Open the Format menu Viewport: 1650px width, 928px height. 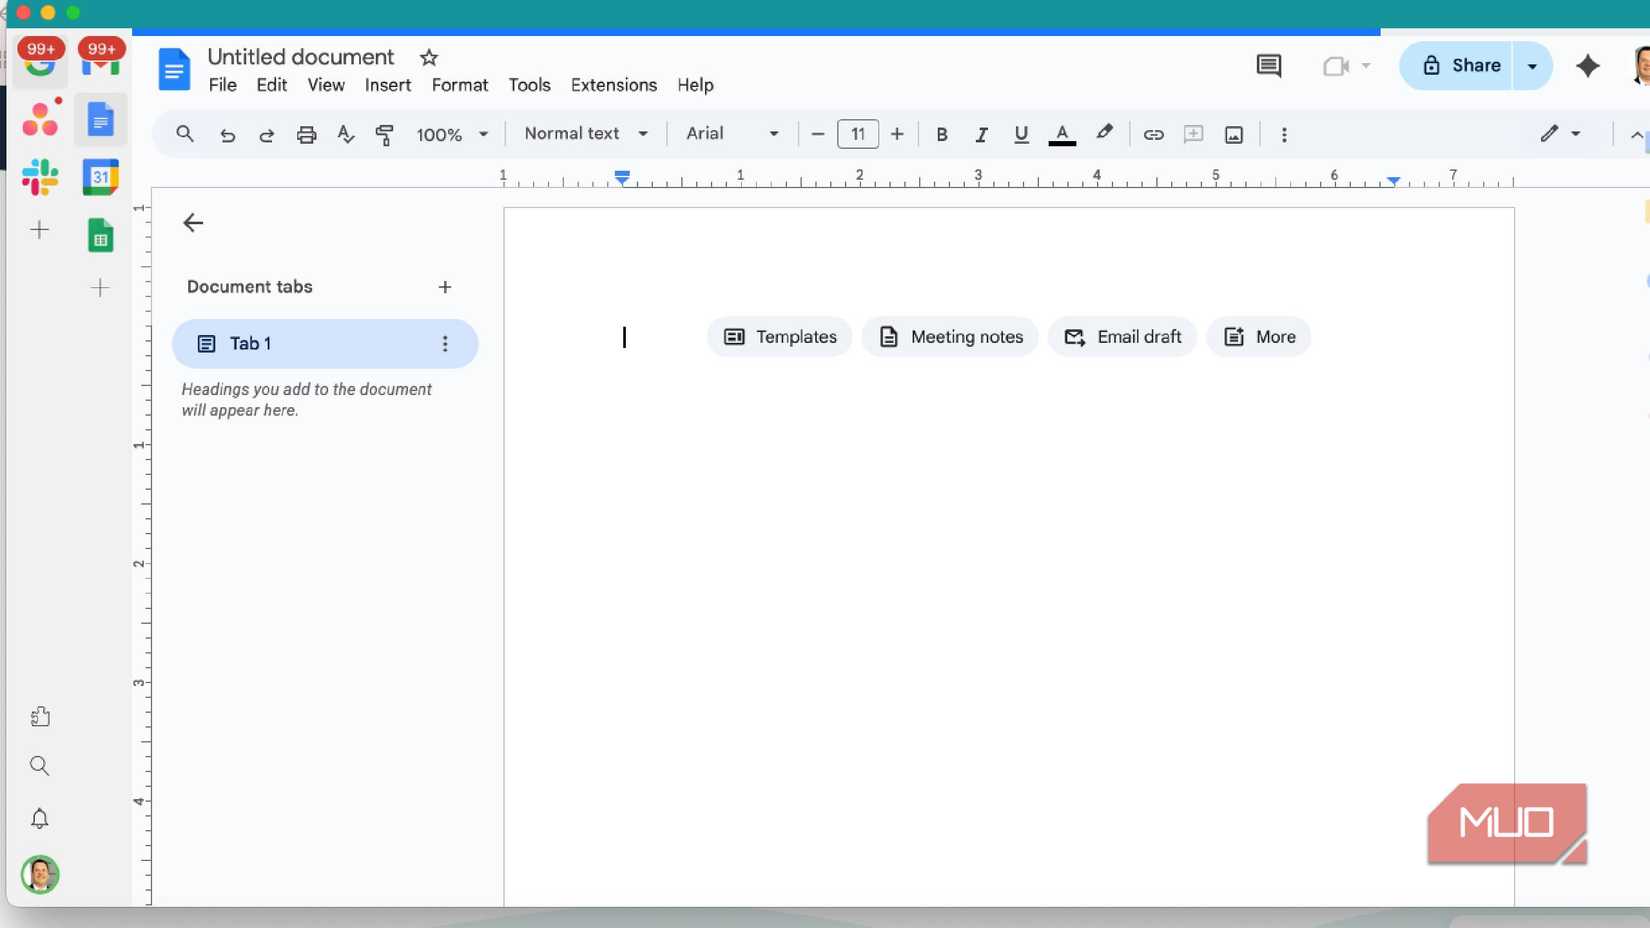pos(460,85)
